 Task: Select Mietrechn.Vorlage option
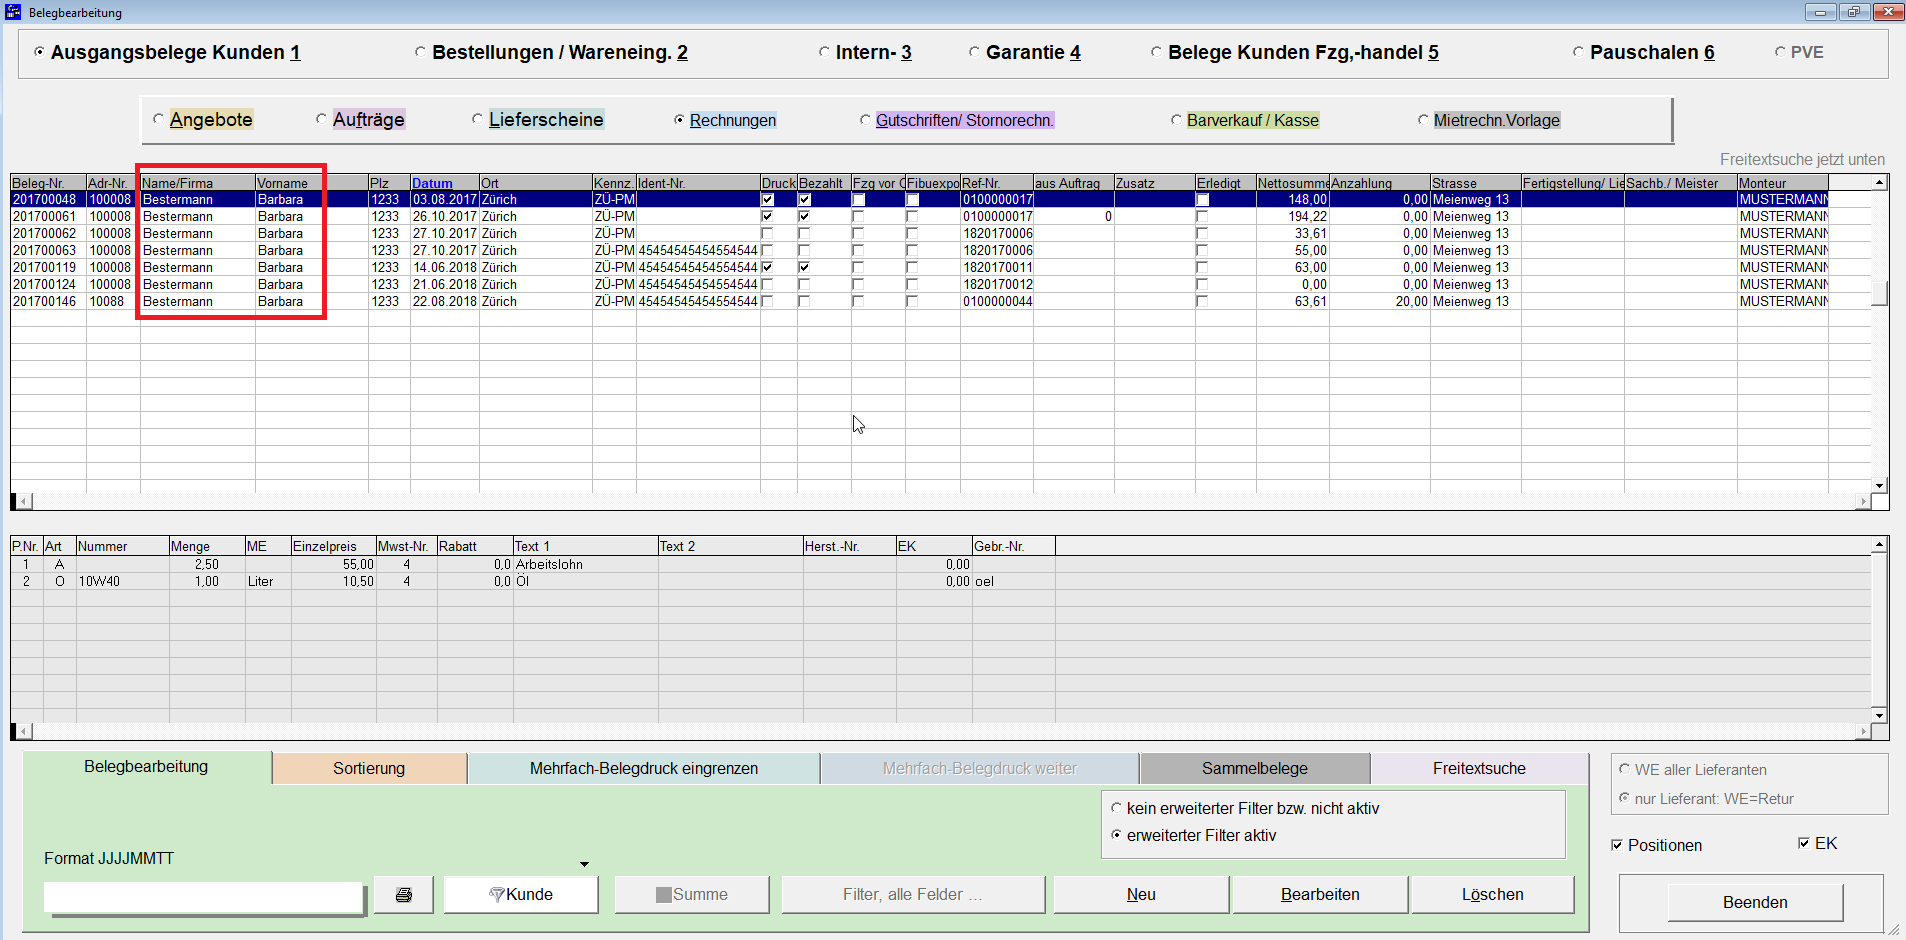pyautogui.click(x=1489, y=120)
